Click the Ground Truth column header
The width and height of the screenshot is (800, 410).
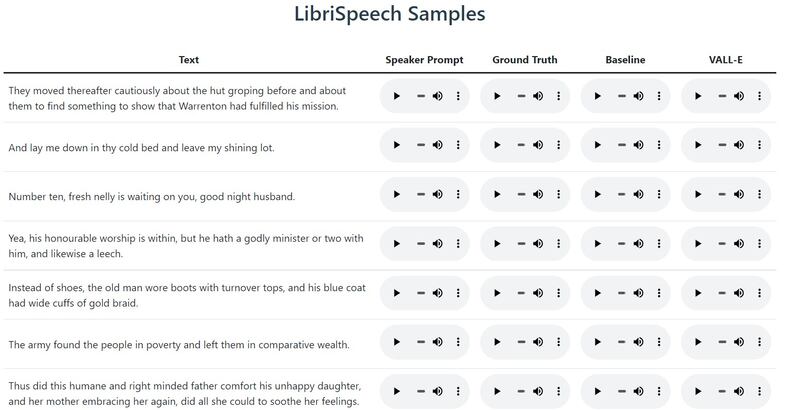(x=525, y=60)
